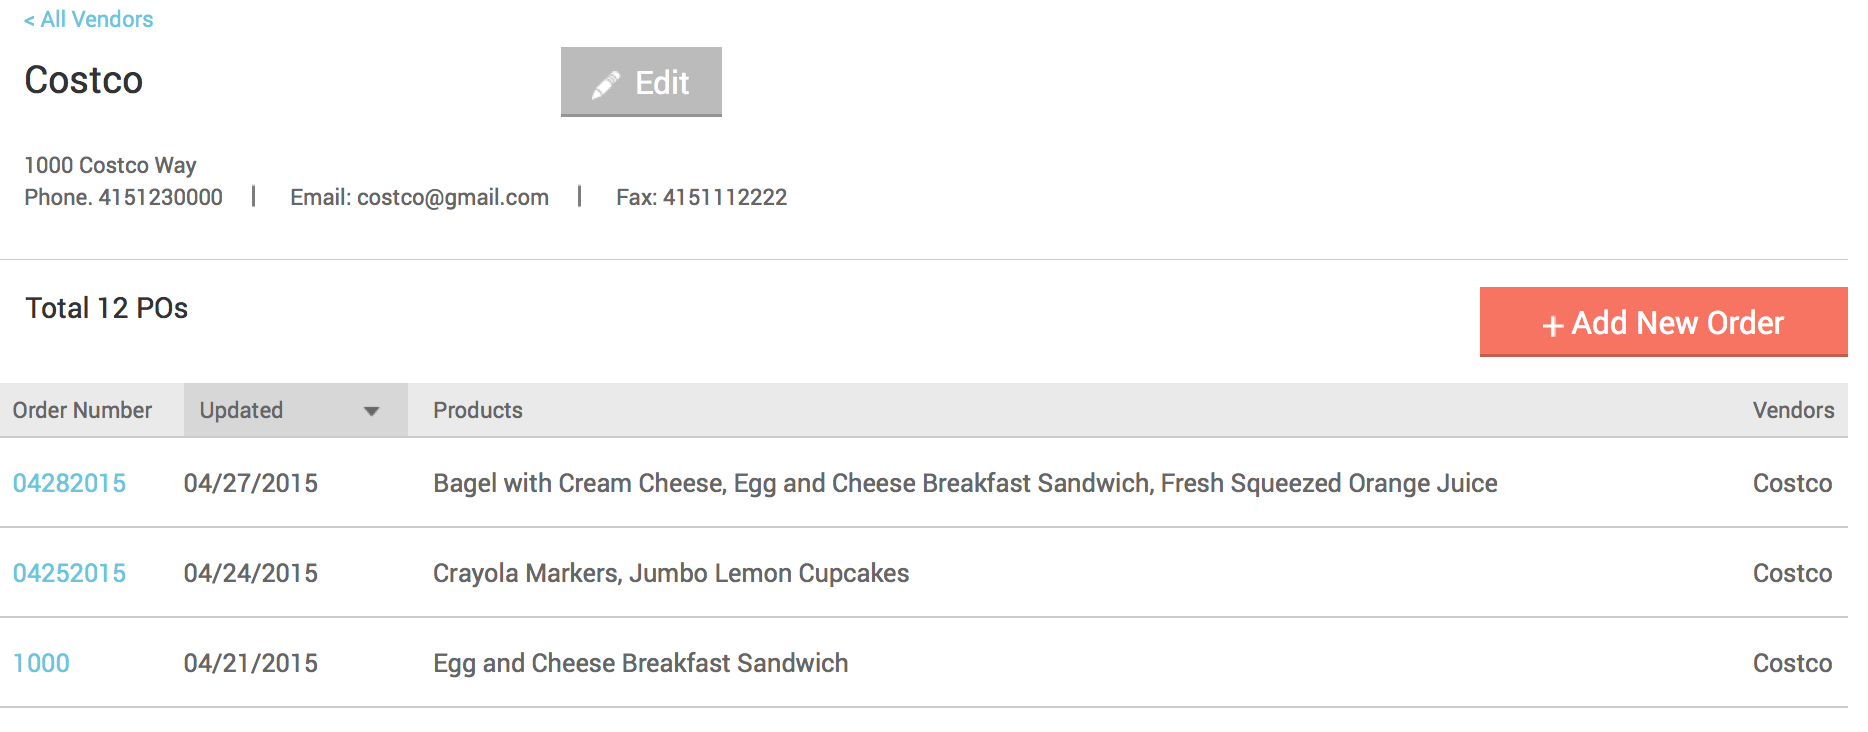Open order number 1000

41,663
